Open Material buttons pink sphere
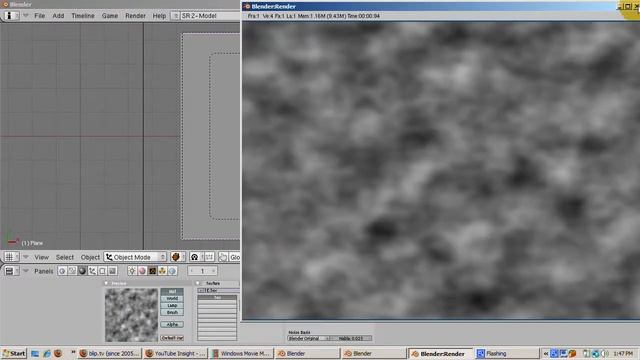The width and height of the screenshot is (640, 360). [x=142, y=271]
